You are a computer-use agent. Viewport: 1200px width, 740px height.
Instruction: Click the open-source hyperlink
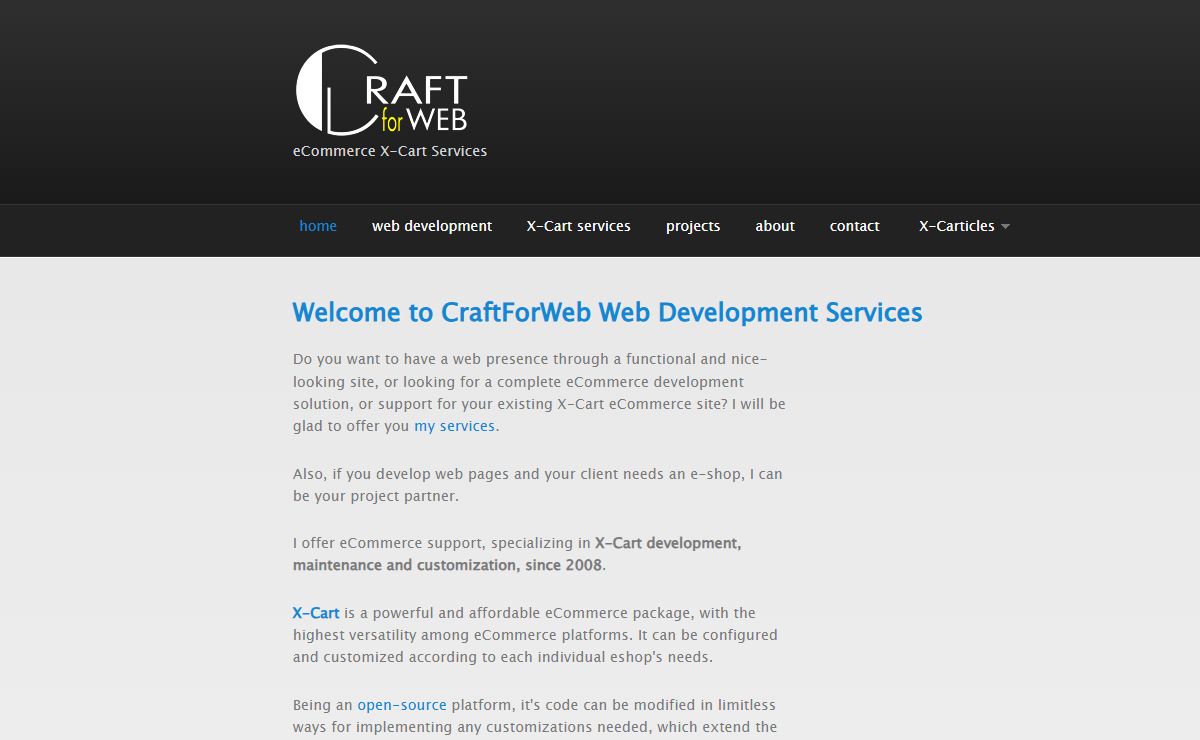402,705
